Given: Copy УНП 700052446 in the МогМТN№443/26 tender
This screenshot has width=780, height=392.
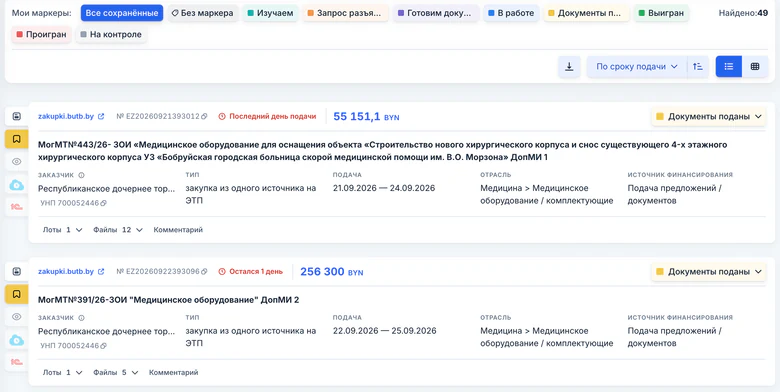Looking at the screenshot, I should coord(103,203).
